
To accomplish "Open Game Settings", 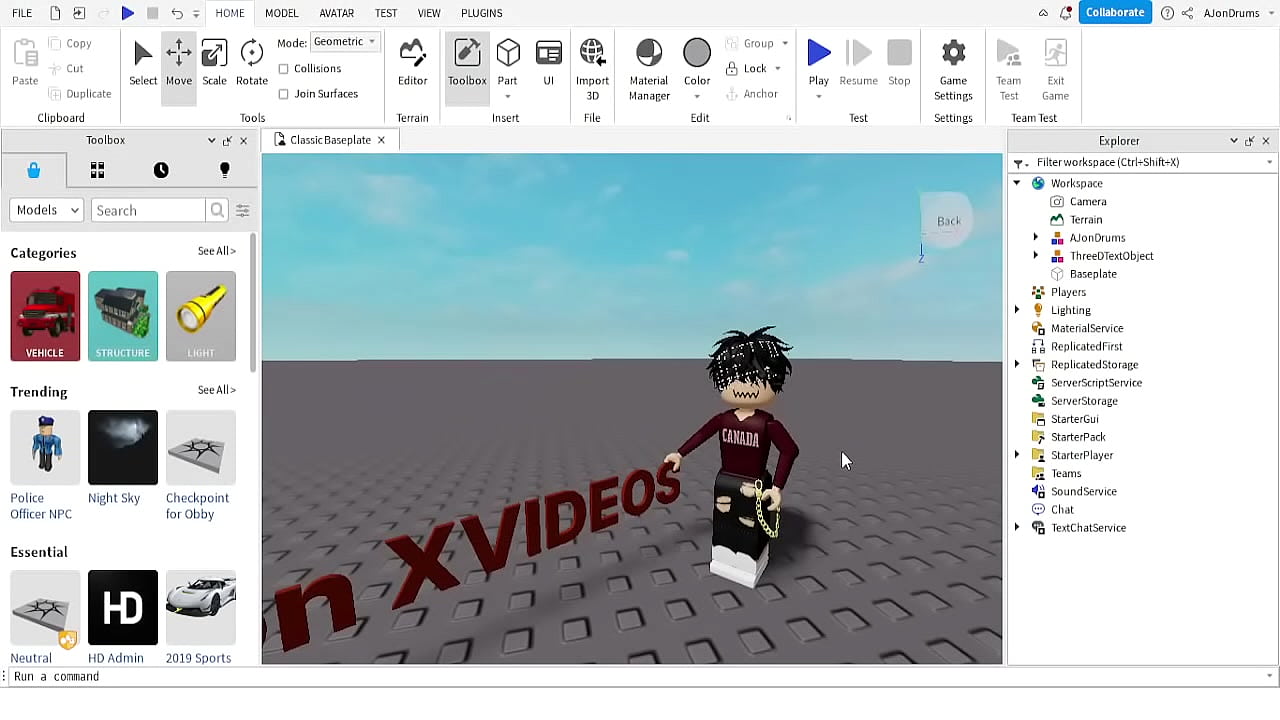I will pyautogui.click(x=952, y=62).
